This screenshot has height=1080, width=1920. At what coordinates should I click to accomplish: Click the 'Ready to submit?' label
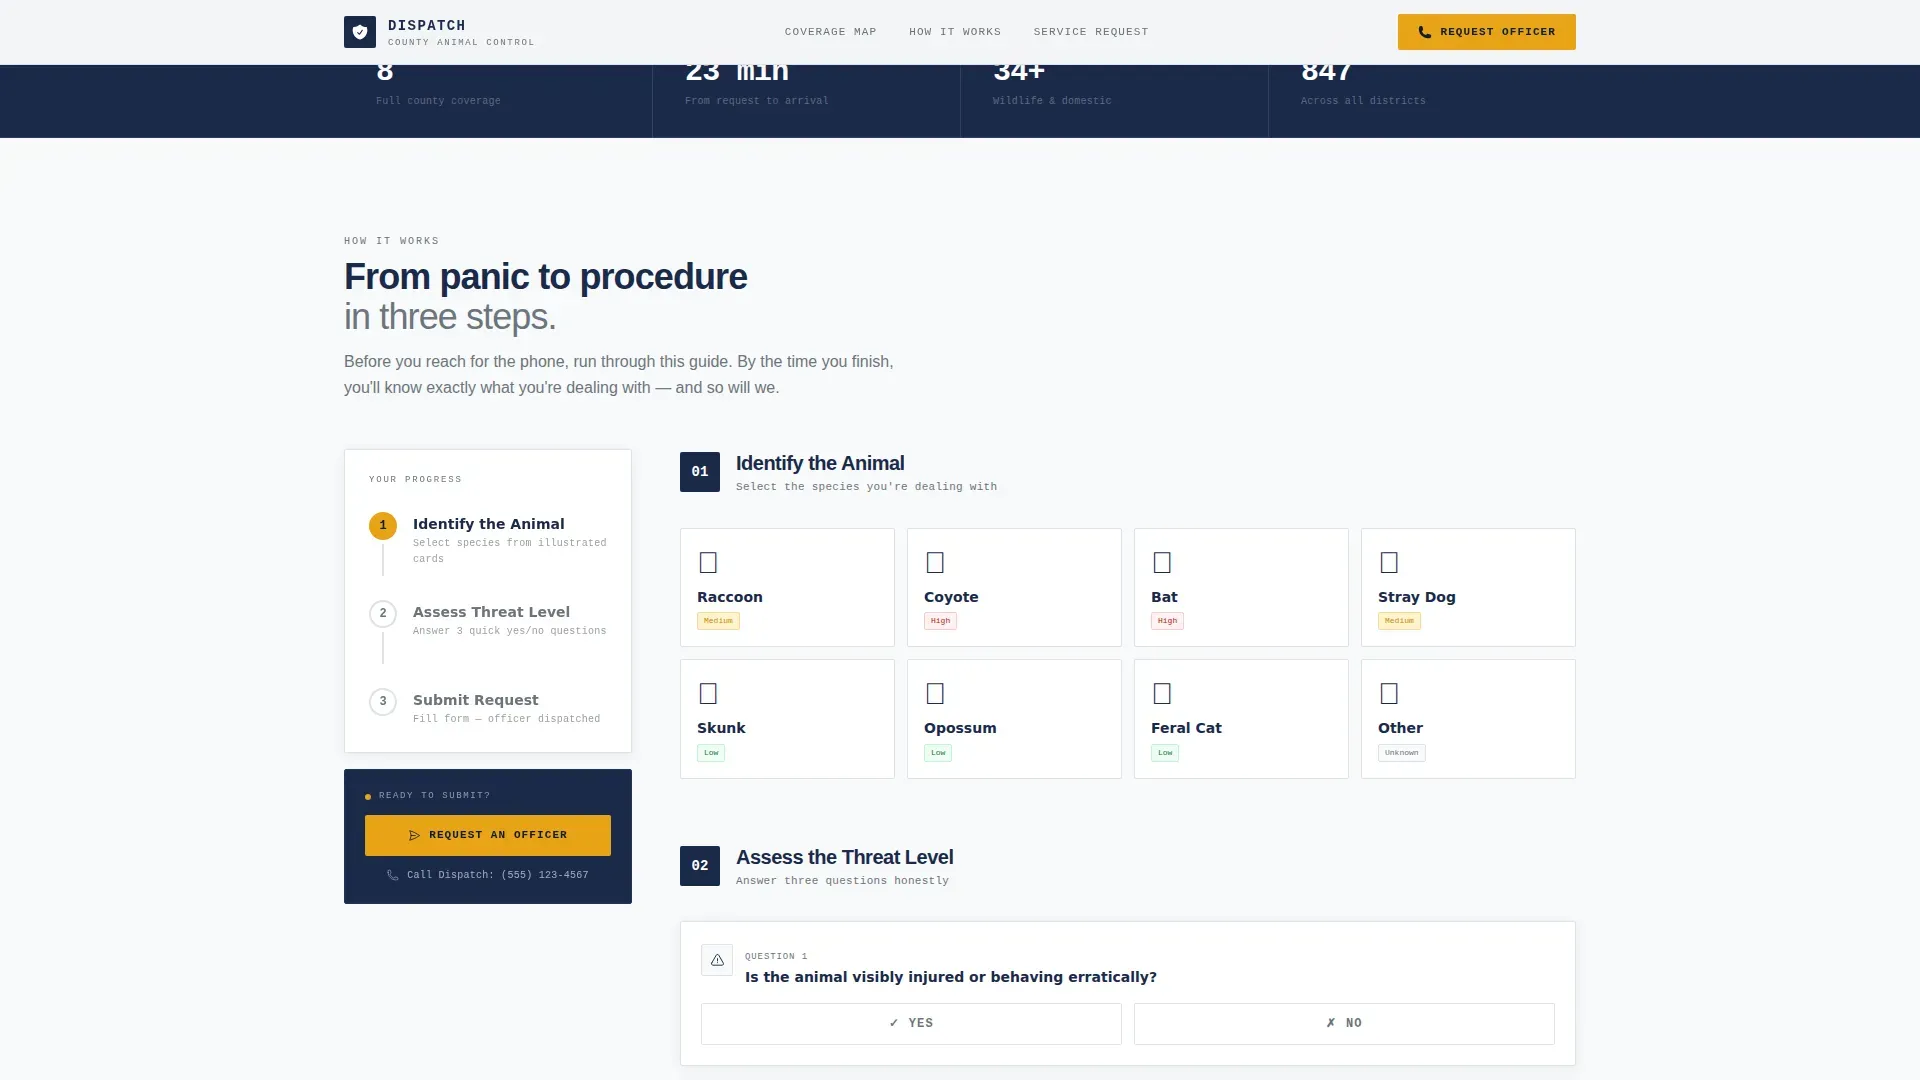click(x=434, y=796)
